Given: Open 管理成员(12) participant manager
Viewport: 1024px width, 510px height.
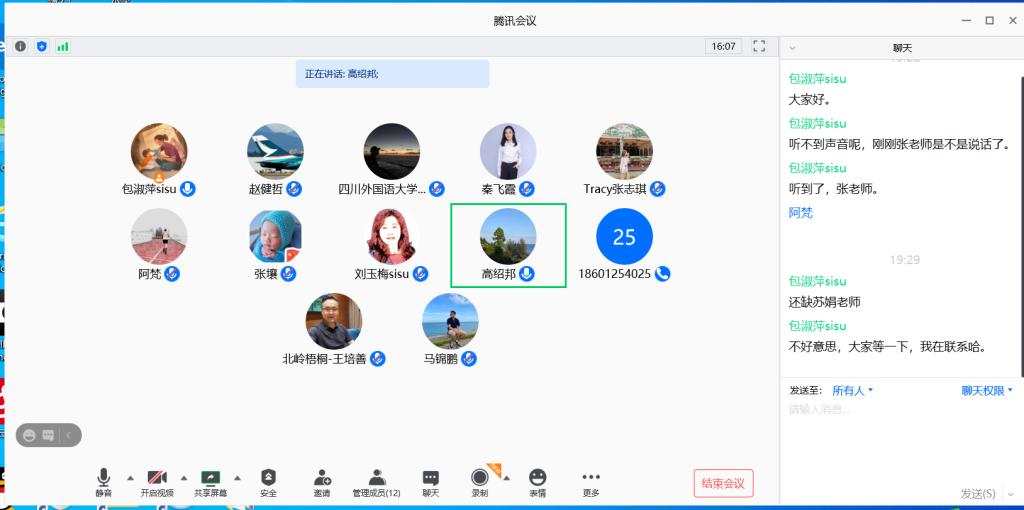Looking at the screenshot, I should [x=376, y=482].
